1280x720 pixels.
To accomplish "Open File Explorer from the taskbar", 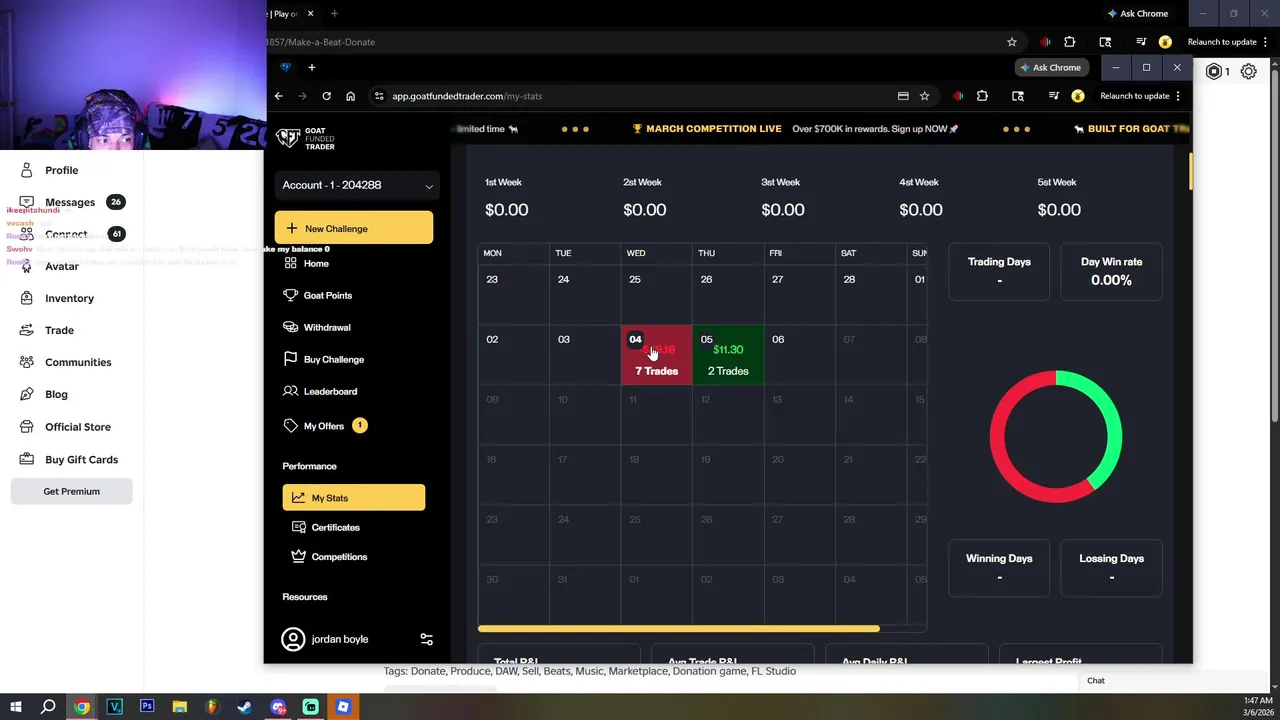I will click(179, 707).
